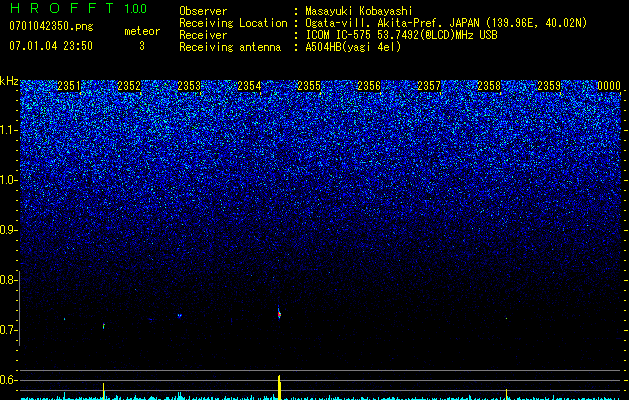The image size is (629, 400).
Task: Click the 2355 time marker
Action: coord(309,86)
